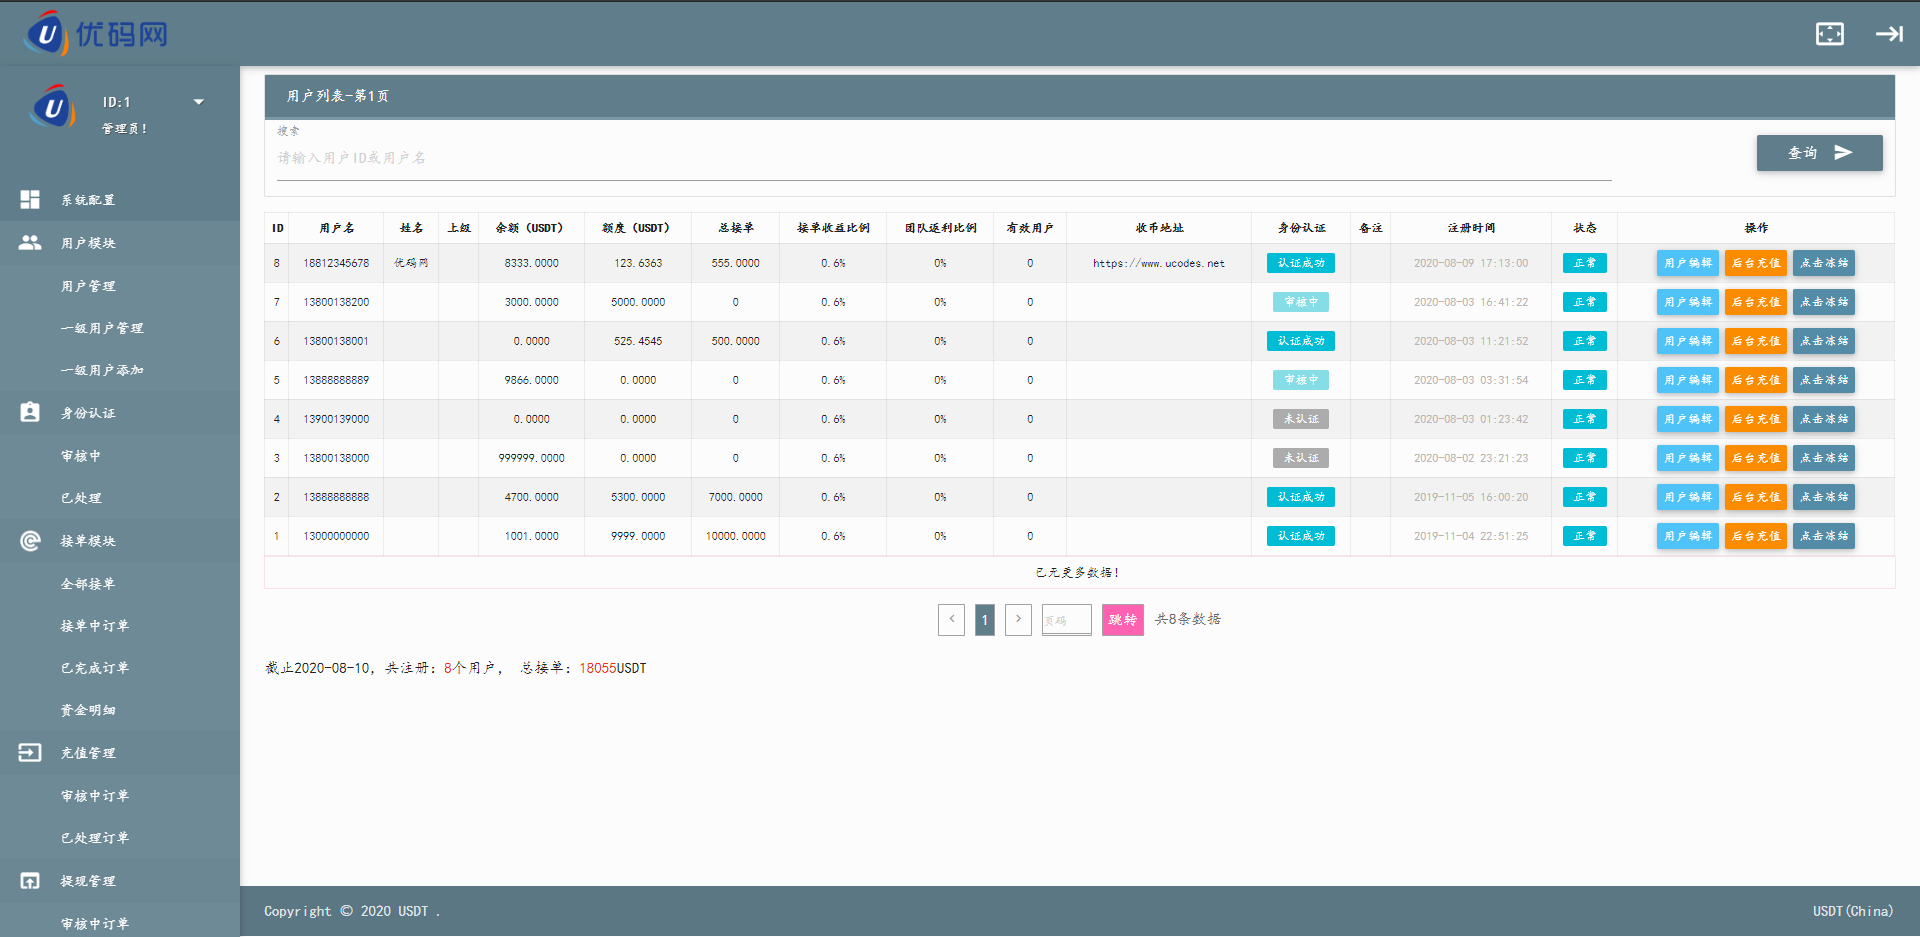Click 点击冻结 for user 13888888889
Screen dimensions: 1920x937
tap(1823, 380)
